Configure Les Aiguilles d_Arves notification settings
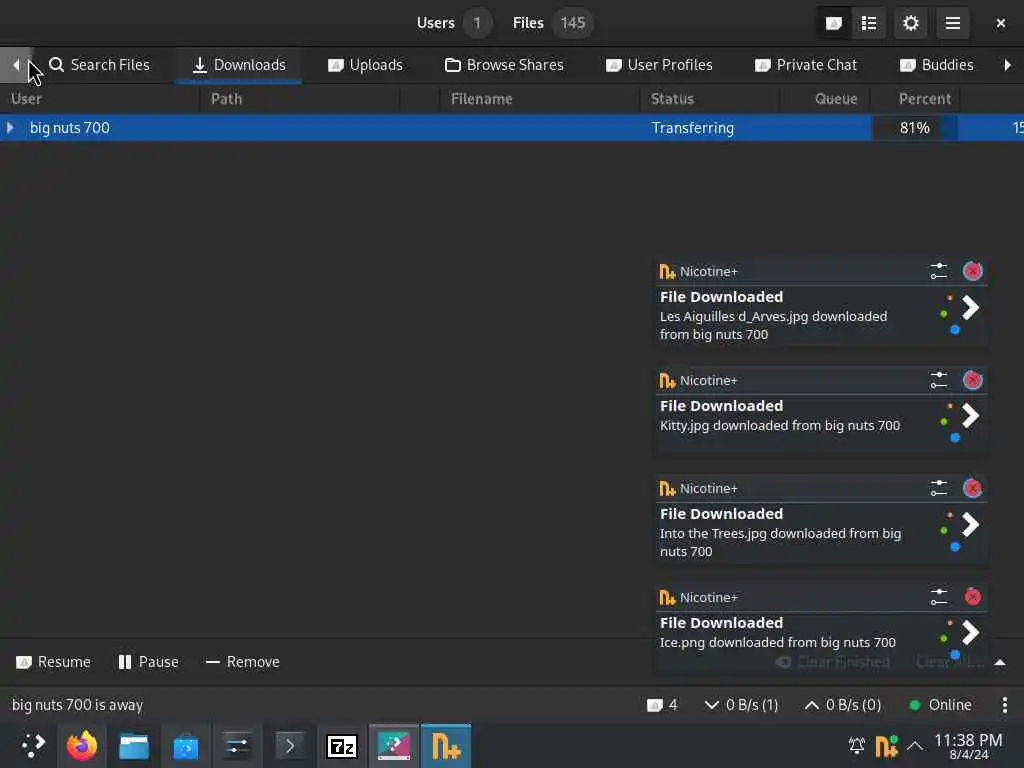The image size is (1024, 768). [938, 271]
